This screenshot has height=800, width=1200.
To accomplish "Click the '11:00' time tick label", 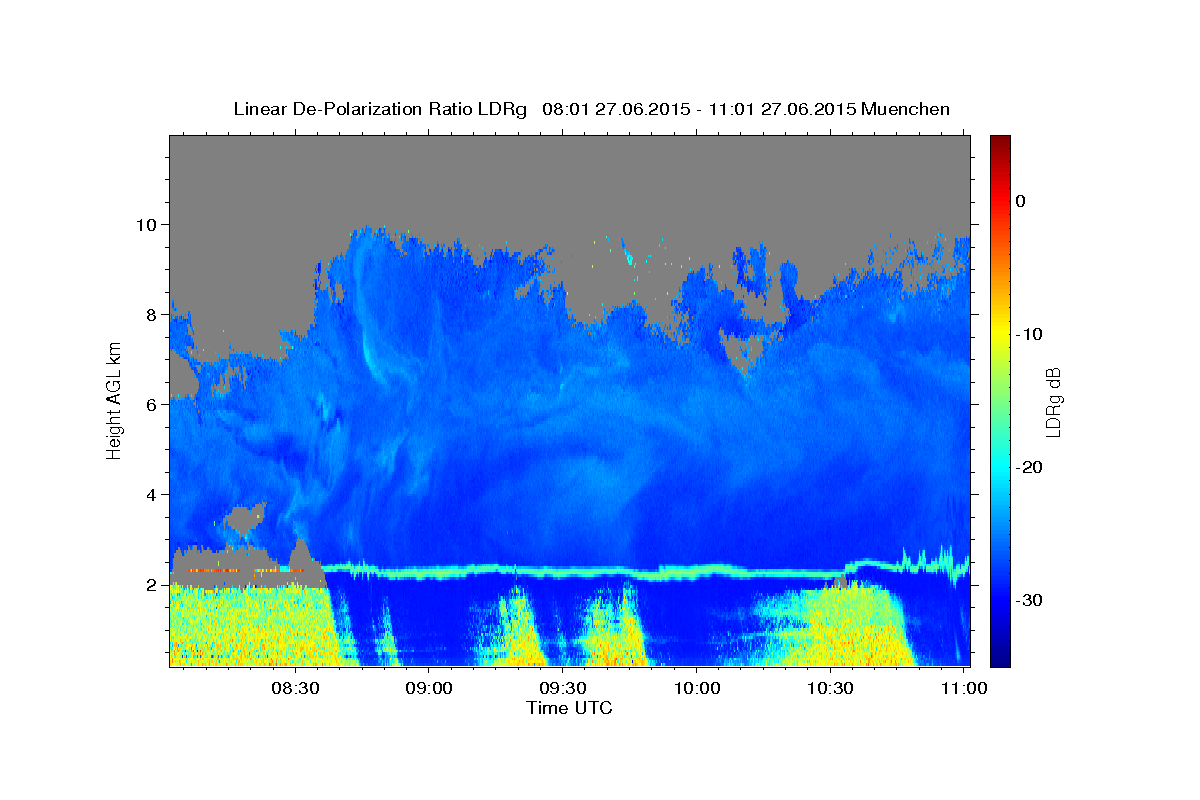I will 963,688.
